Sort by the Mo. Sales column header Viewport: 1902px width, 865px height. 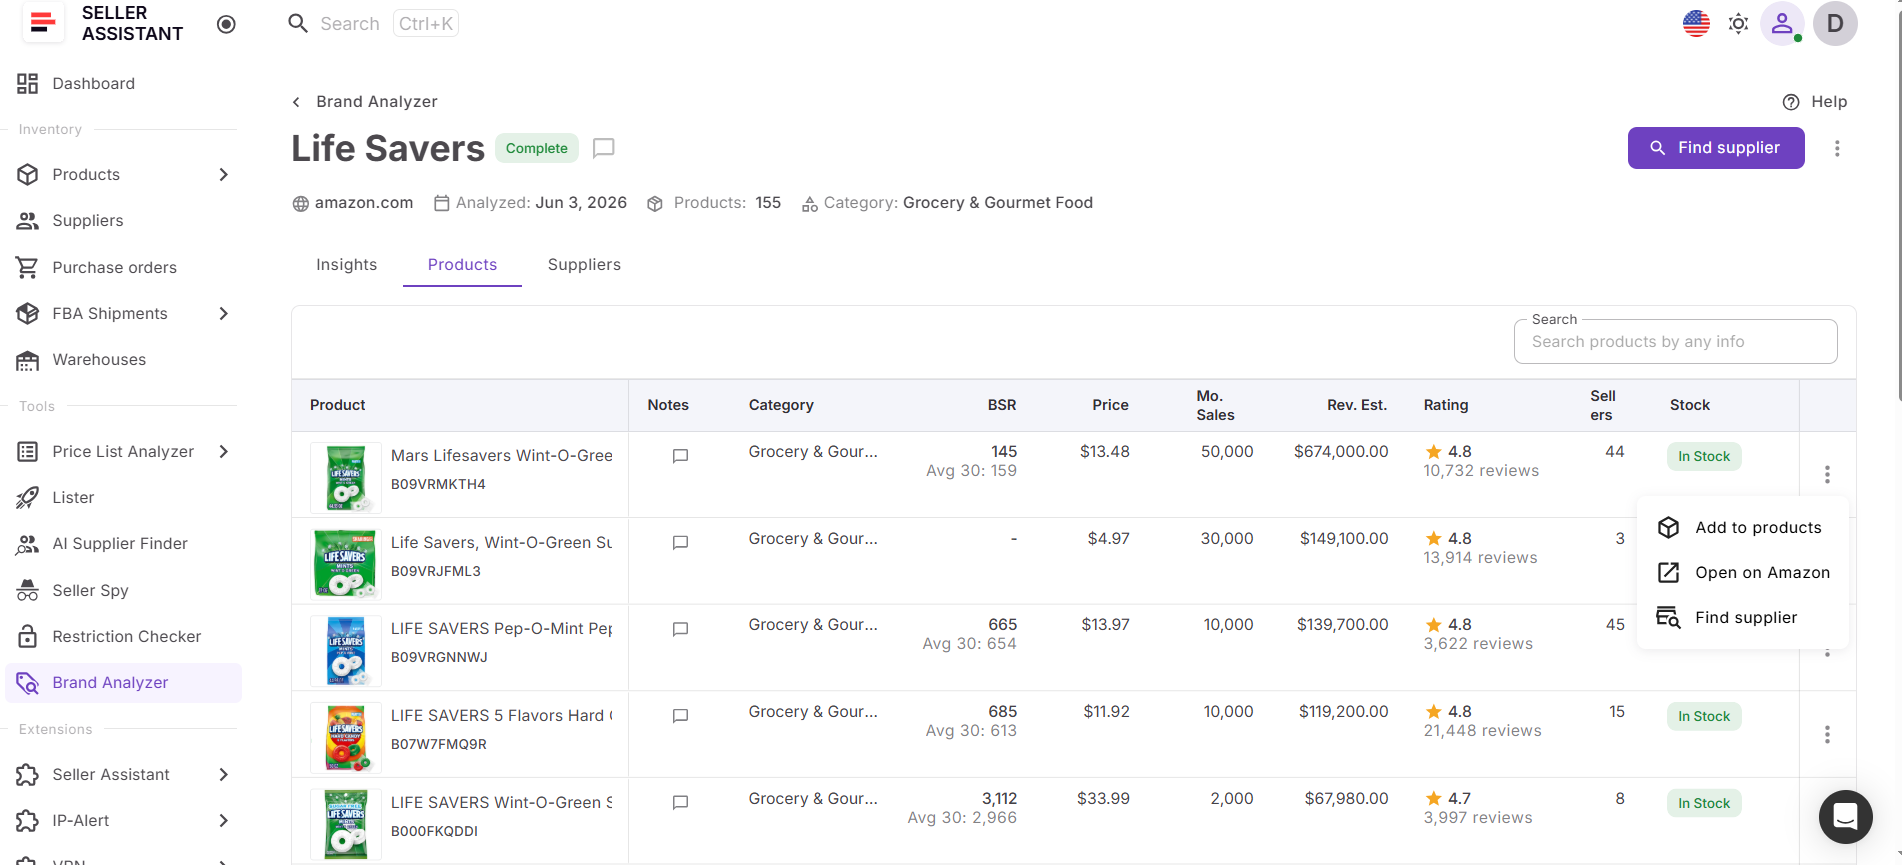point(1215,405)
